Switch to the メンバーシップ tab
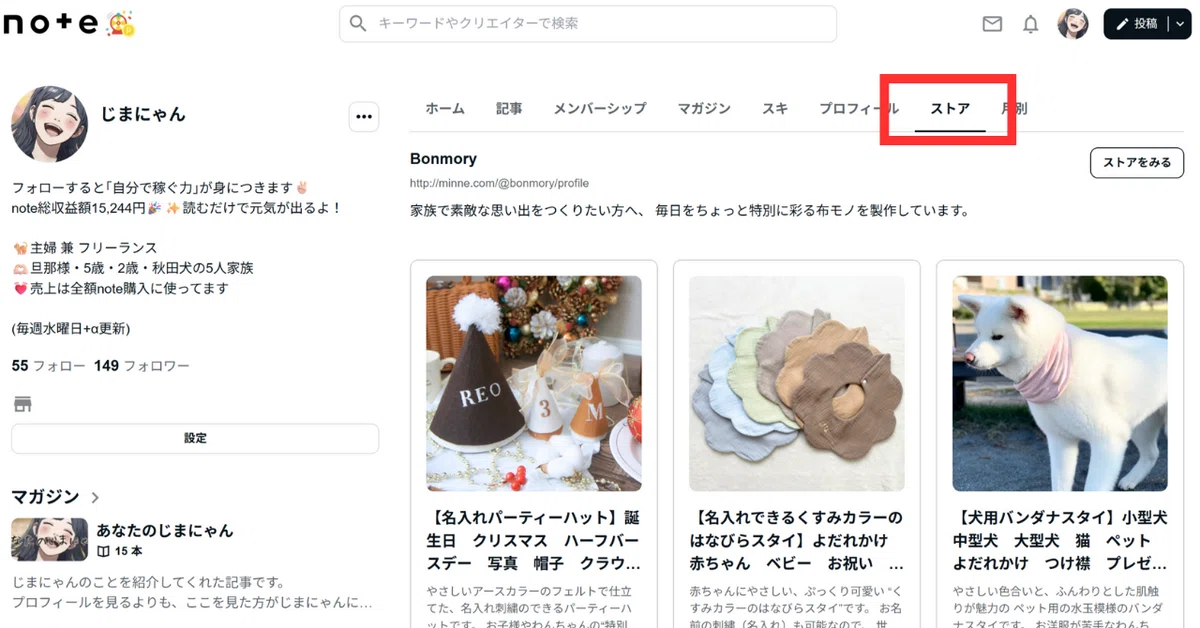 coord(600,109)
